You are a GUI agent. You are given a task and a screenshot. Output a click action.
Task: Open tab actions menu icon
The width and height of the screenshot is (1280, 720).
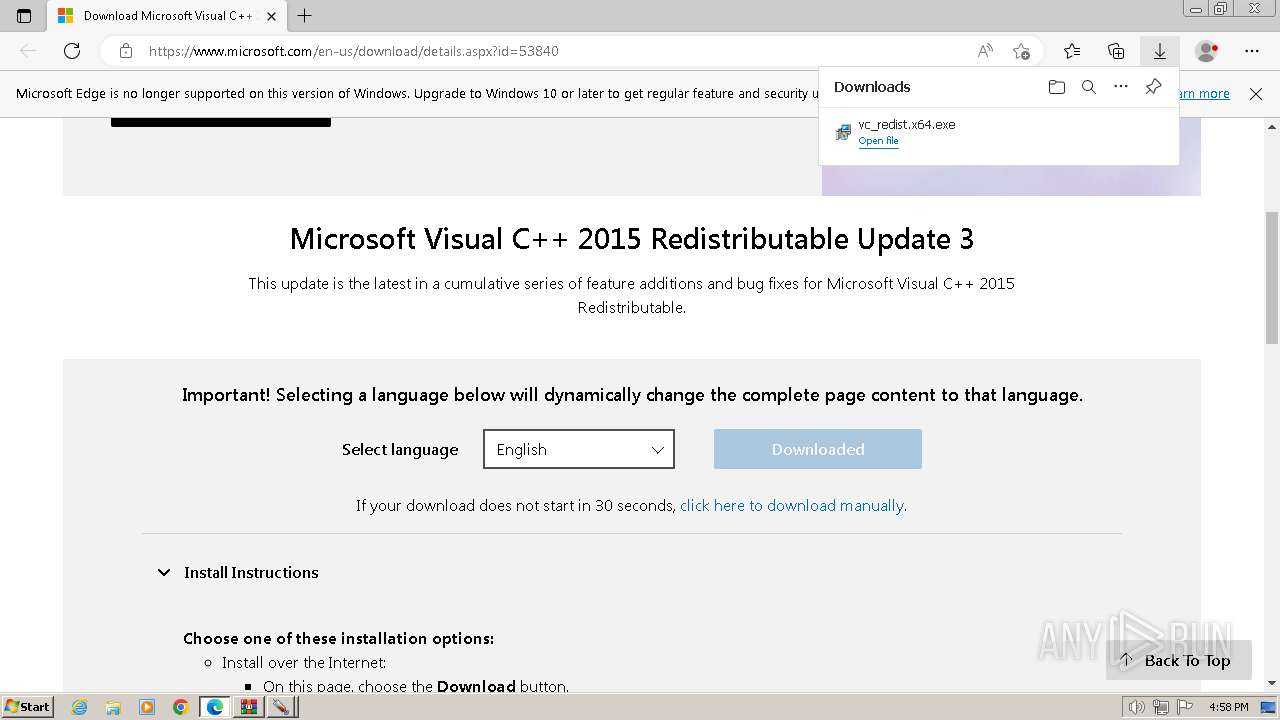[24, 16]
